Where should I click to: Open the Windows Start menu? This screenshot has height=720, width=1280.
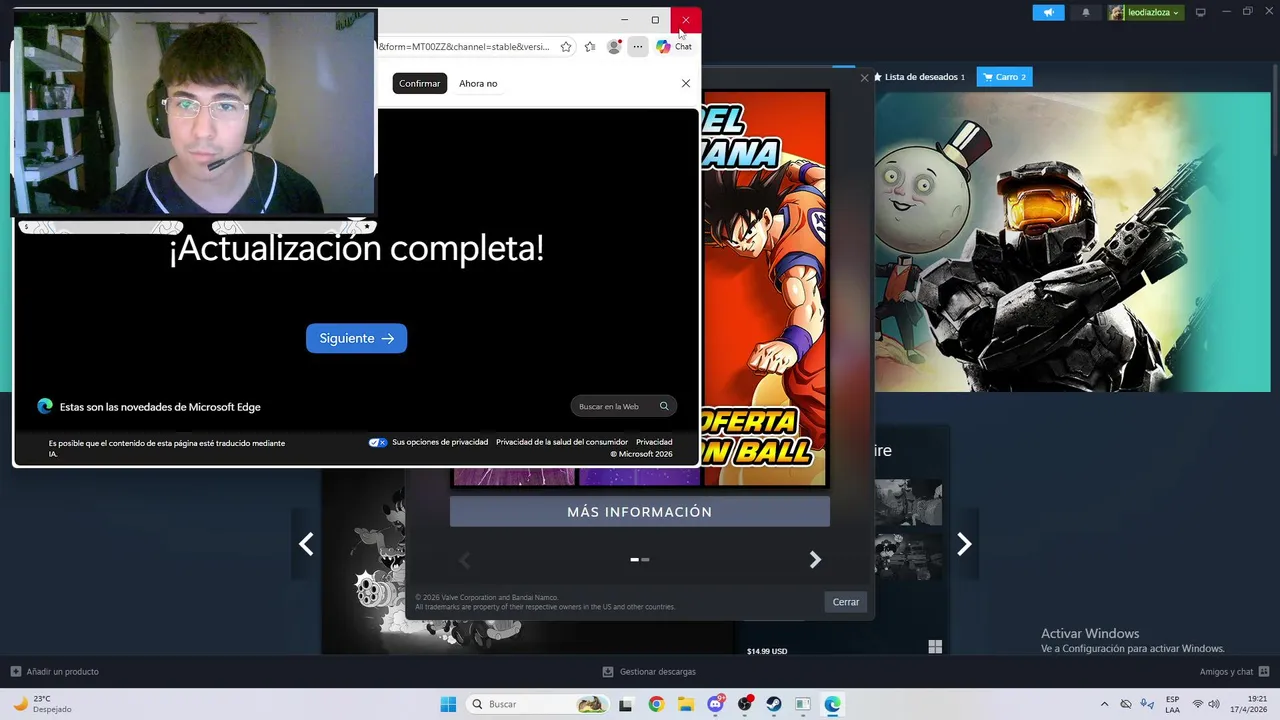click(448, 704)
